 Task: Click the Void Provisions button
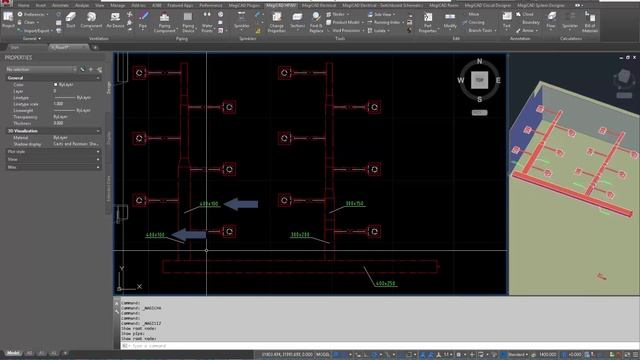click(345, 31)
